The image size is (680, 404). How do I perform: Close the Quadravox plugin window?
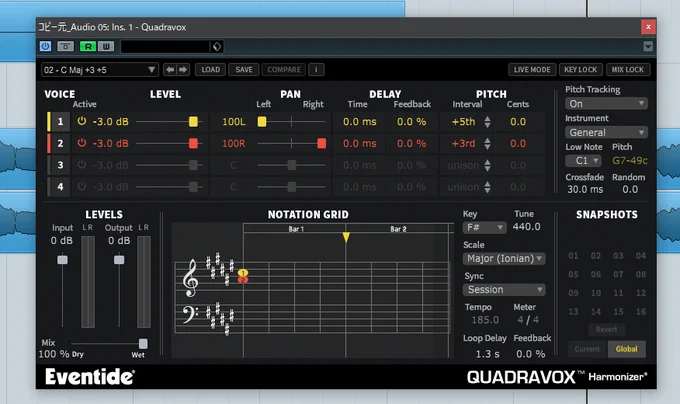(x=648, y=27)
